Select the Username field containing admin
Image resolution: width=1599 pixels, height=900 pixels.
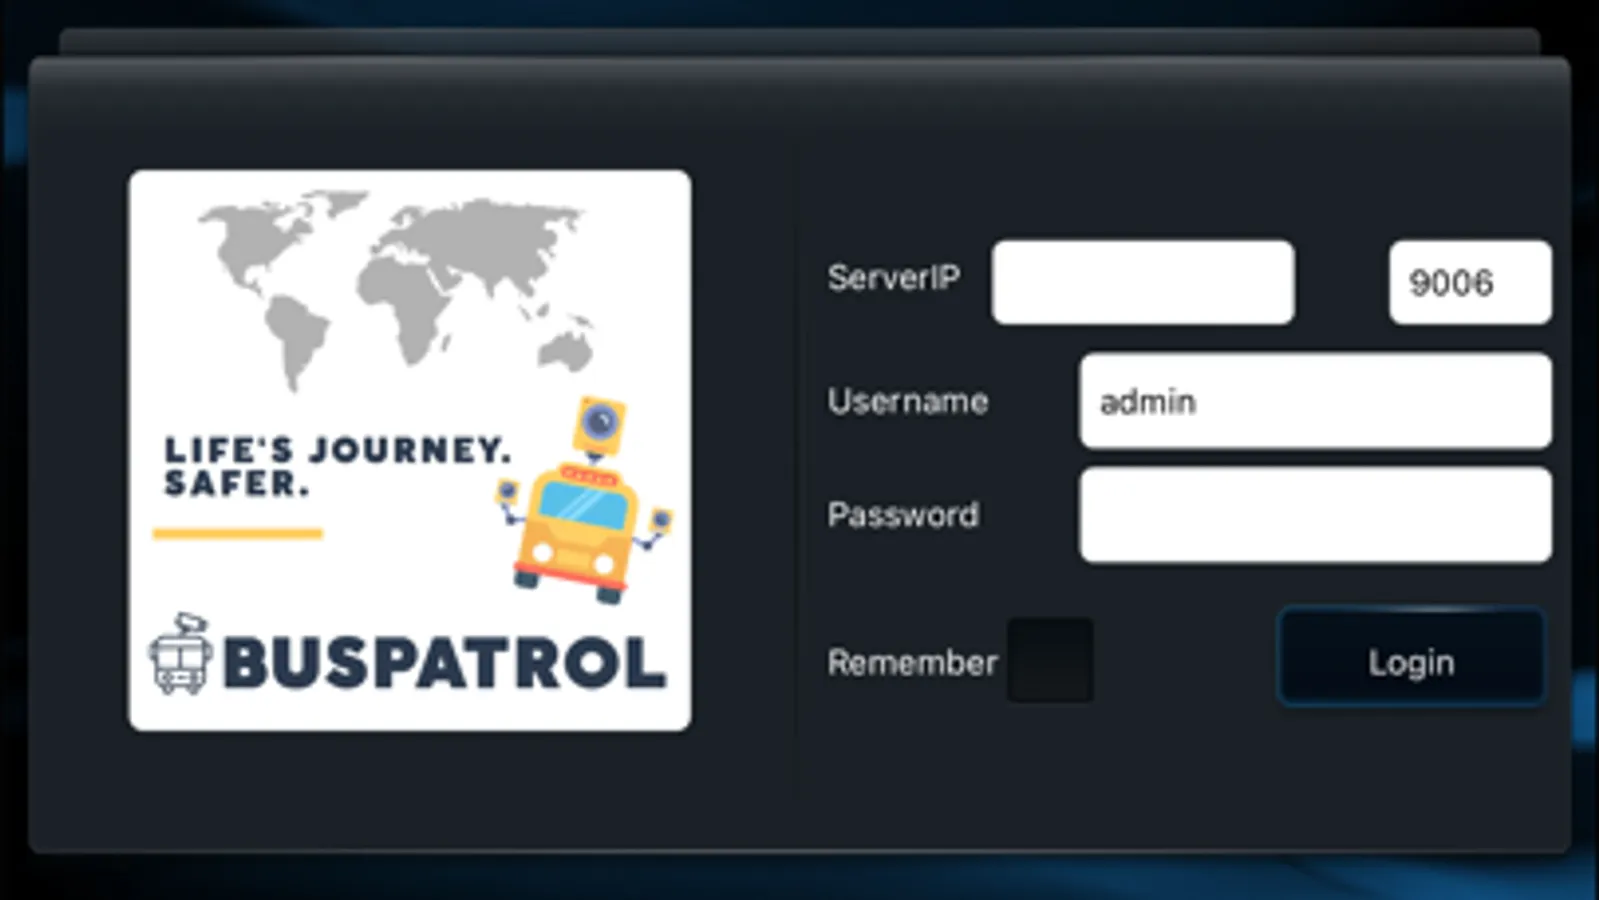1316,401
